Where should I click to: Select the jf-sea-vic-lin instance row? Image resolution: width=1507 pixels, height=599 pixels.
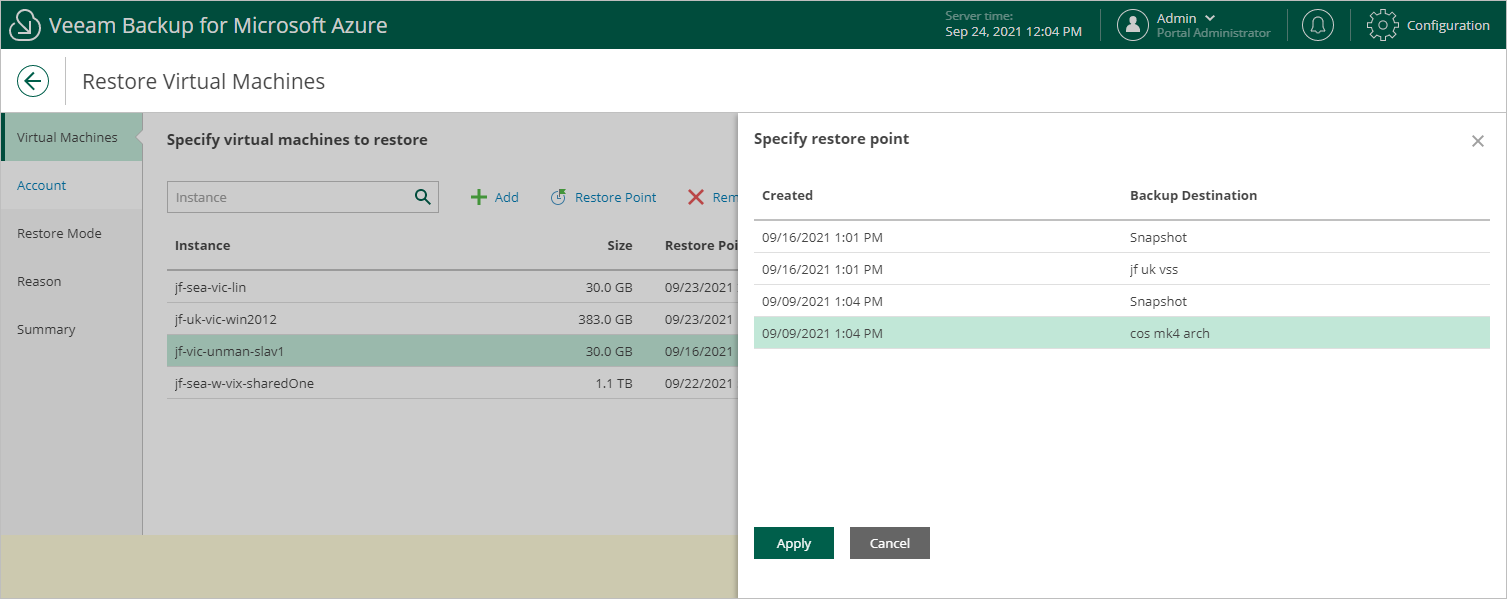click(x=452, y=287)
